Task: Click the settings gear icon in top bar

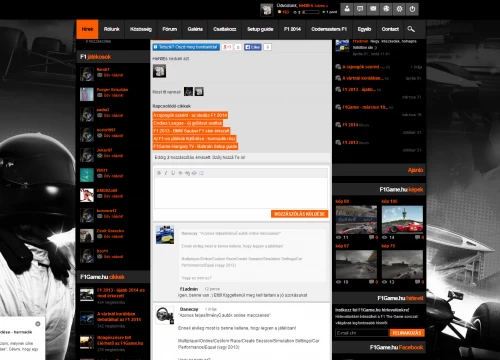Action: [399, 9]
